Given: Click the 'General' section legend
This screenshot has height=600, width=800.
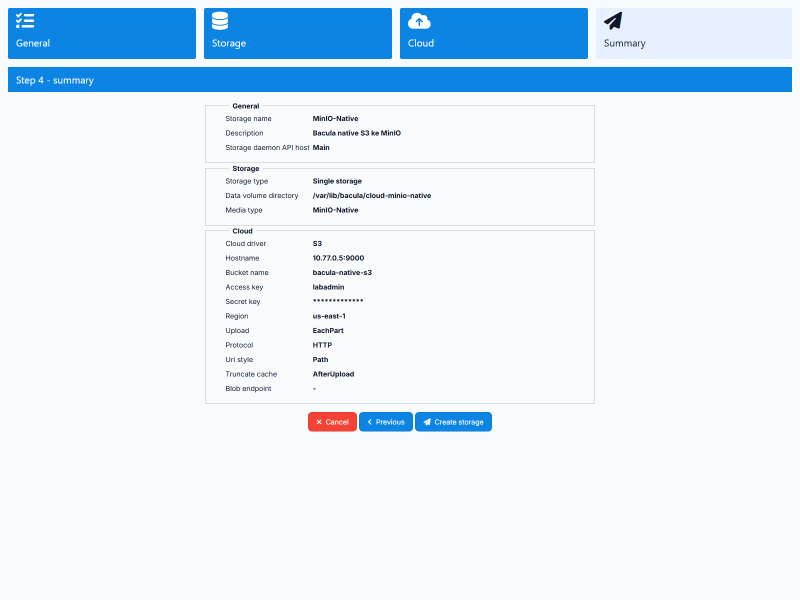Looking at the screenshot, I should [246, 106].
